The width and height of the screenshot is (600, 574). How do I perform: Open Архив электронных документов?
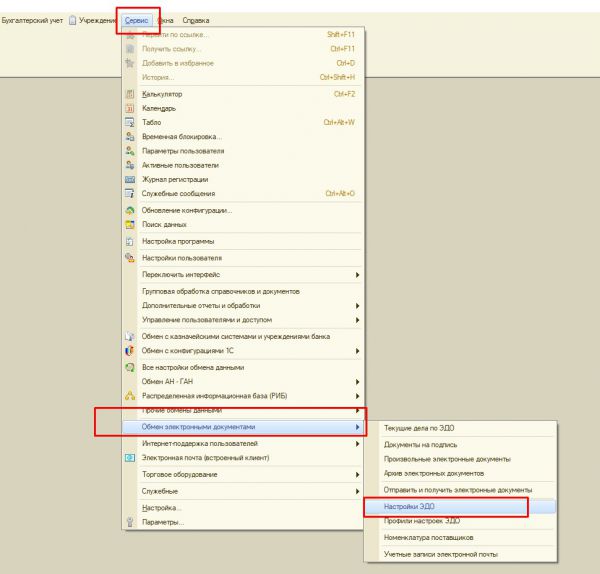tap(435, 473)
